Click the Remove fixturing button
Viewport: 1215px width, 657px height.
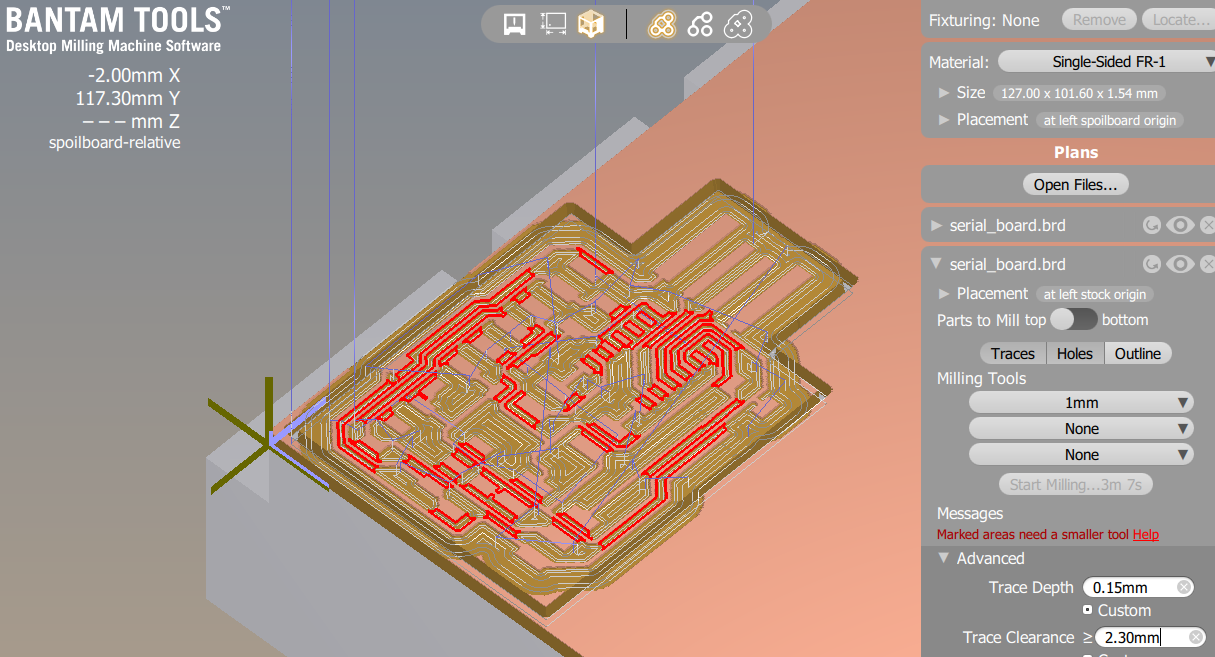[x=1099, y=19]
